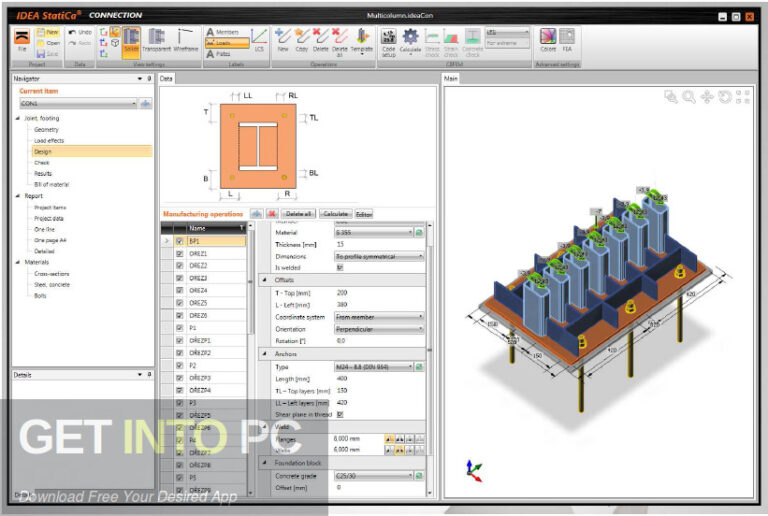Toggle the OREZ5 operation checkbox
Viewport: 768px width, 516px height.
click(179, 303)
